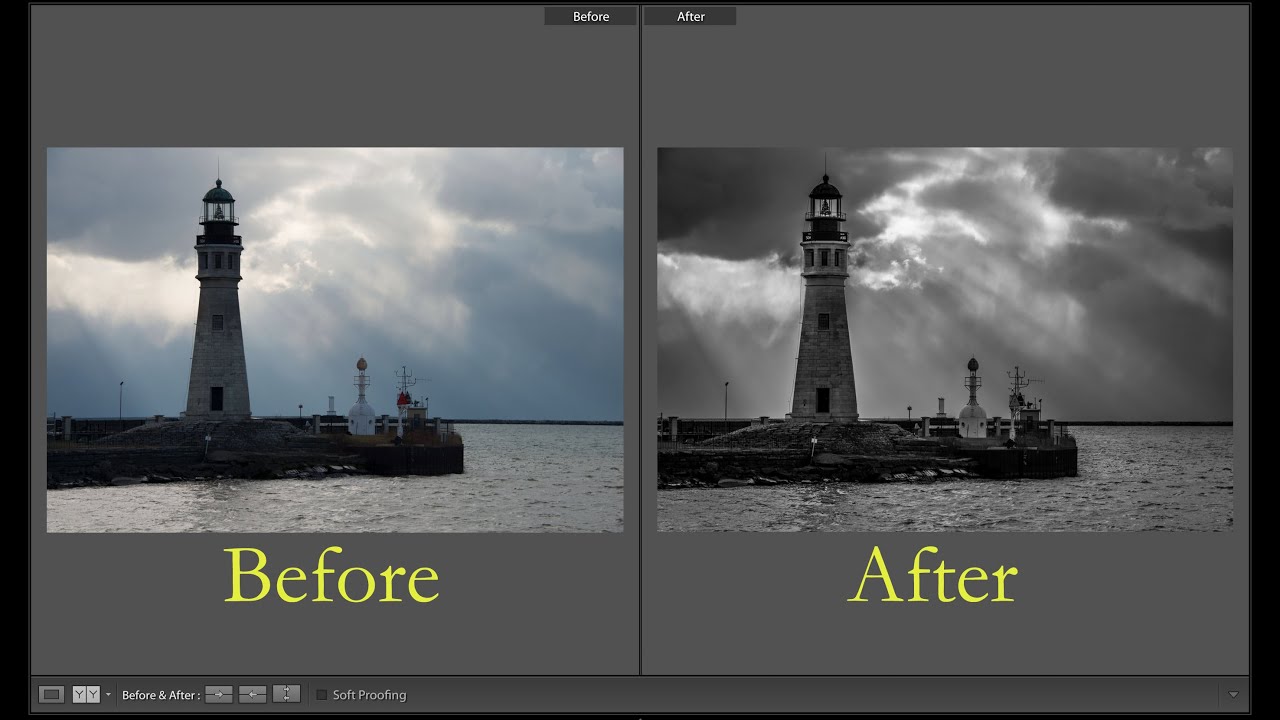Select the black-and-white After lighthouse photo

945,340
